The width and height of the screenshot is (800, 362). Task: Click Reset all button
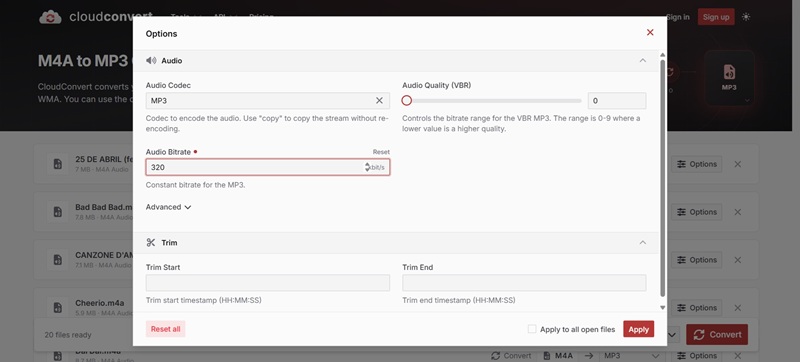click(x=165, y=329)
